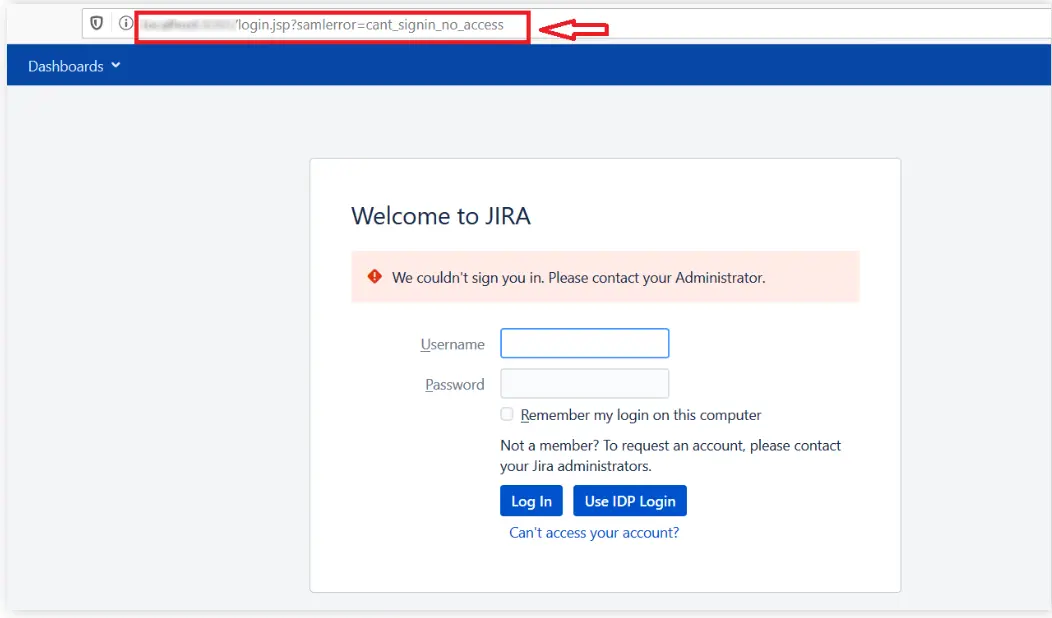Enable Remember my login checkbox

point(507,414)
